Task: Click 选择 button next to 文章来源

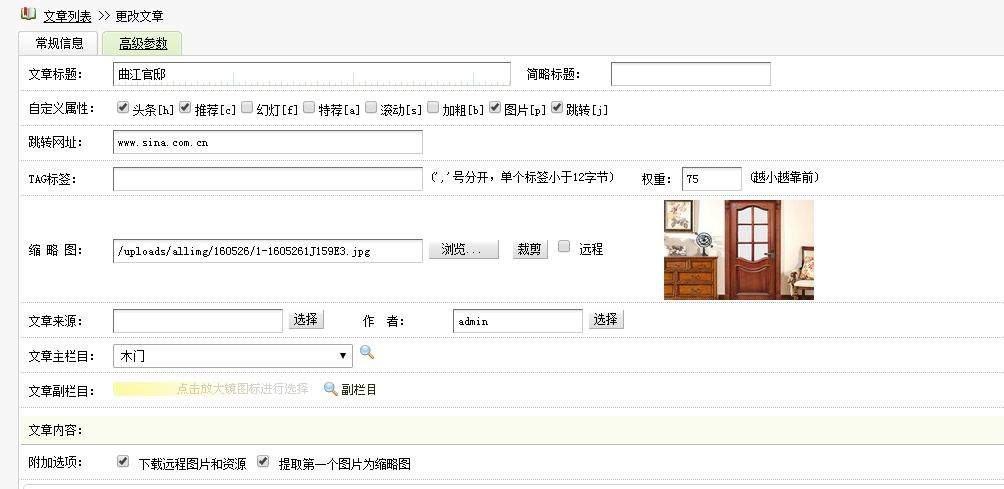Action: pos(306,319)
